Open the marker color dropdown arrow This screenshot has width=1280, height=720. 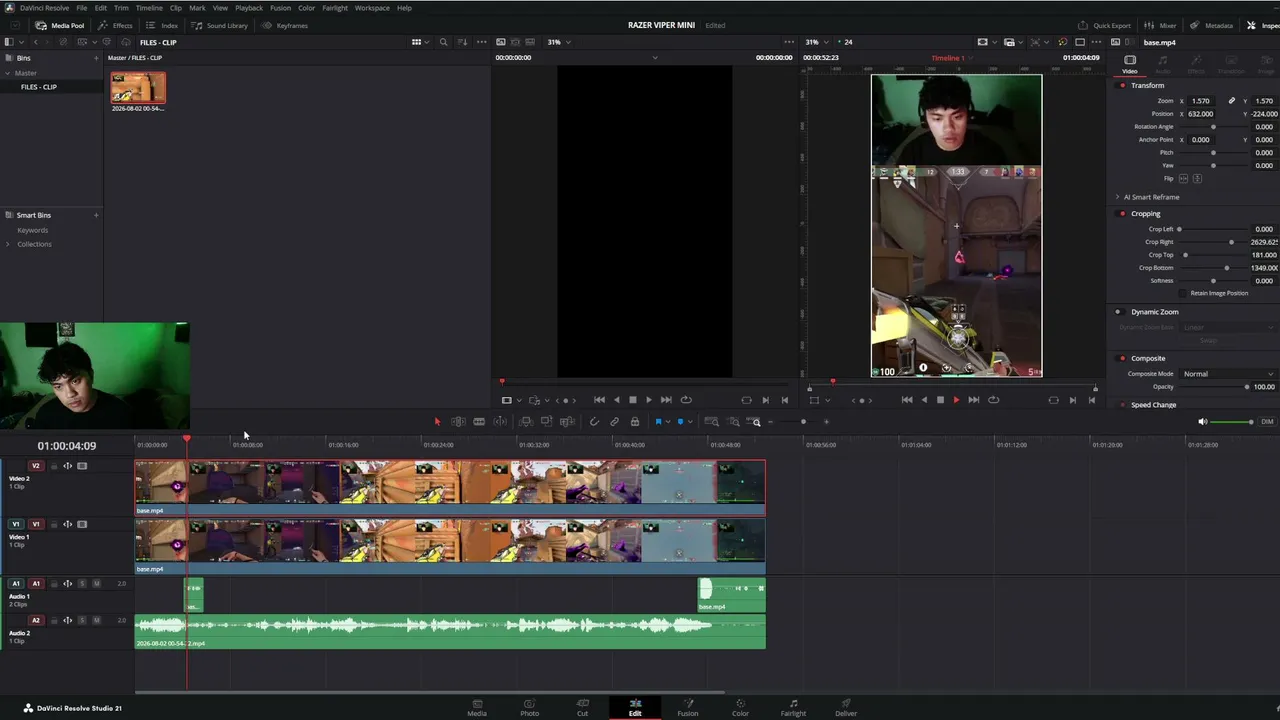click(x=689, y=422)
